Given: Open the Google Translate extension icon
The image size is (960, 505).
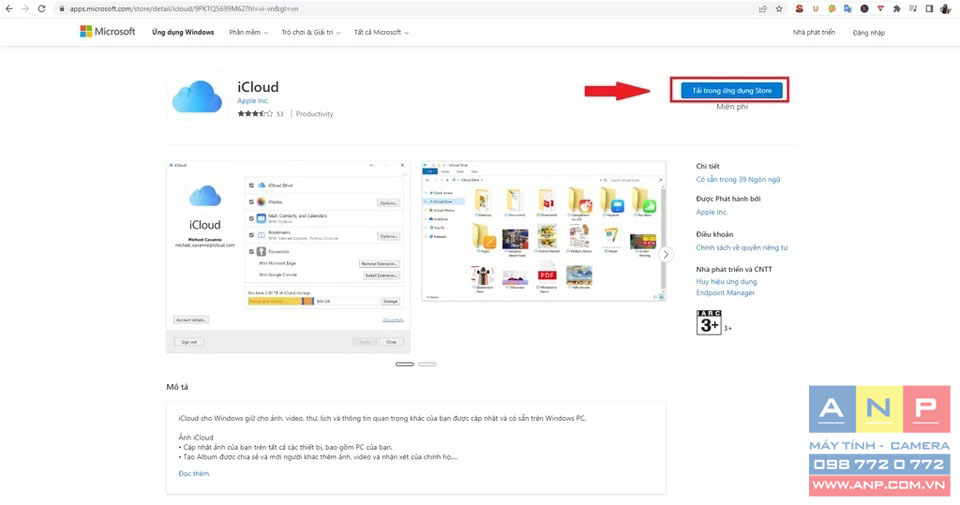Looking at the screenshot, I should tap(848, 9).
